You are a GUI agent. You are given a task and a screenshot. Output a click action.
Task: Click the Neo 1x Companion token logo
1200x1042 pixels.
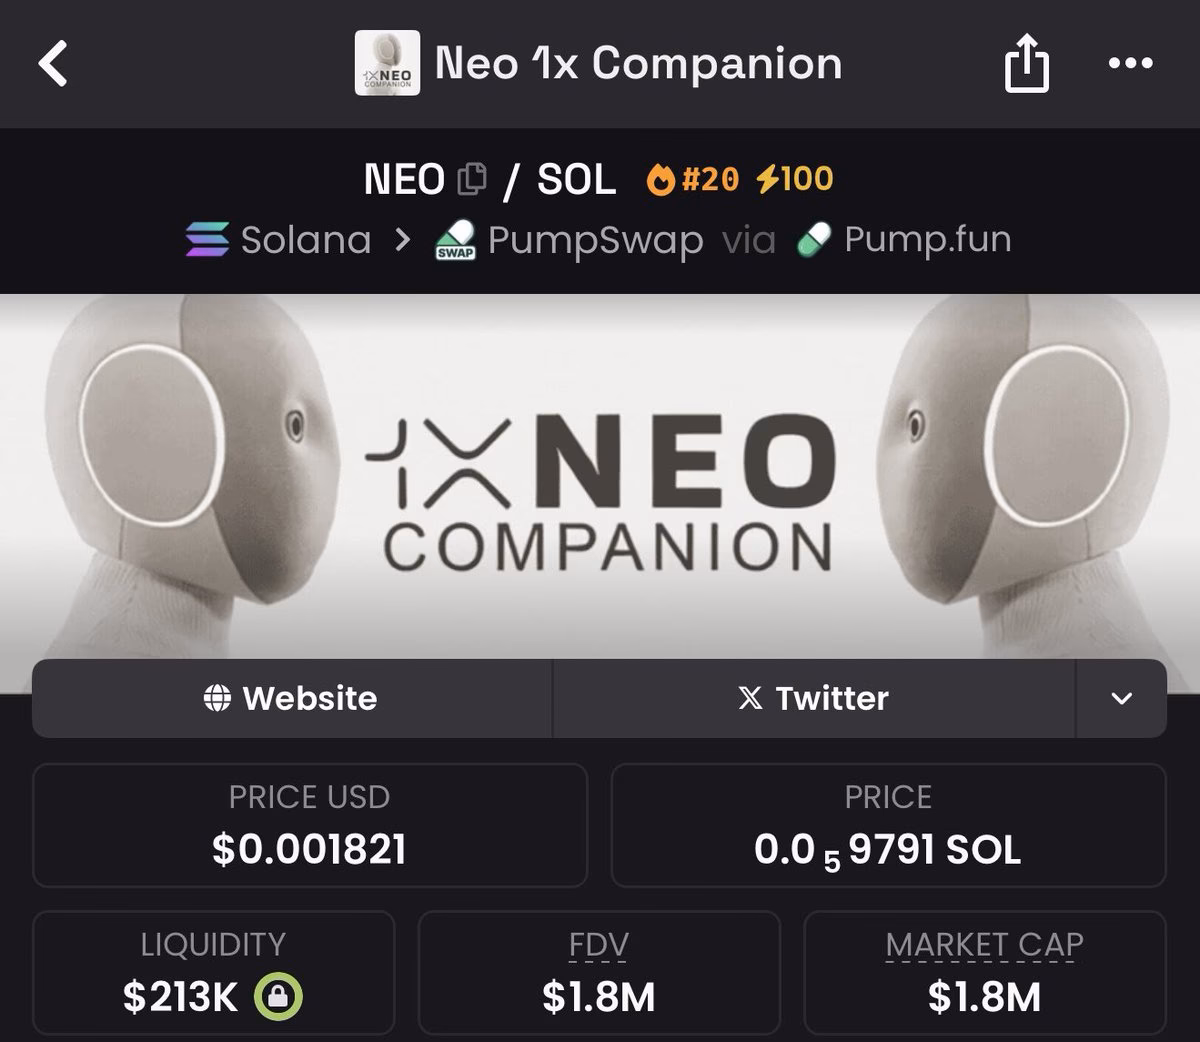coord(386,64)
